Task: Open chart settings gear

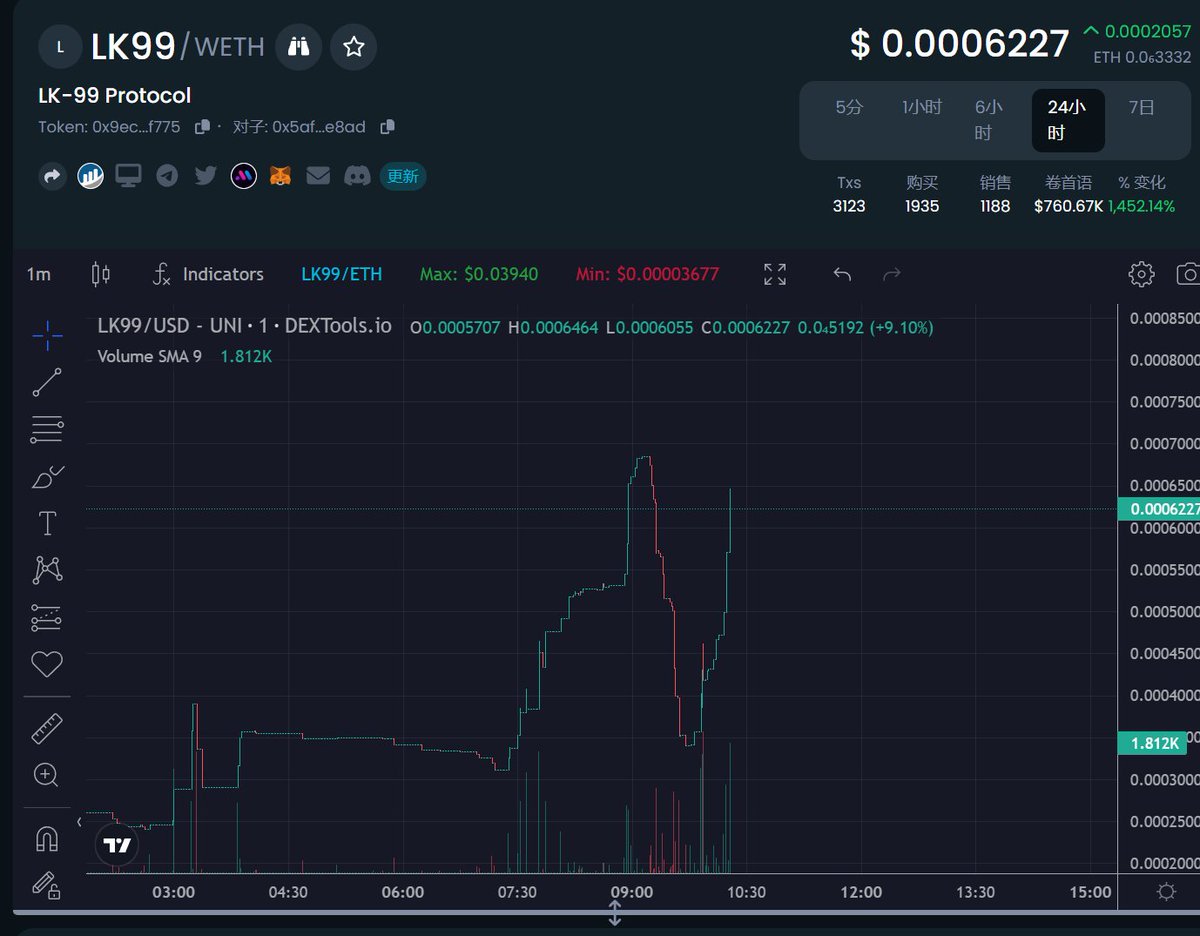Action: 1142,274
